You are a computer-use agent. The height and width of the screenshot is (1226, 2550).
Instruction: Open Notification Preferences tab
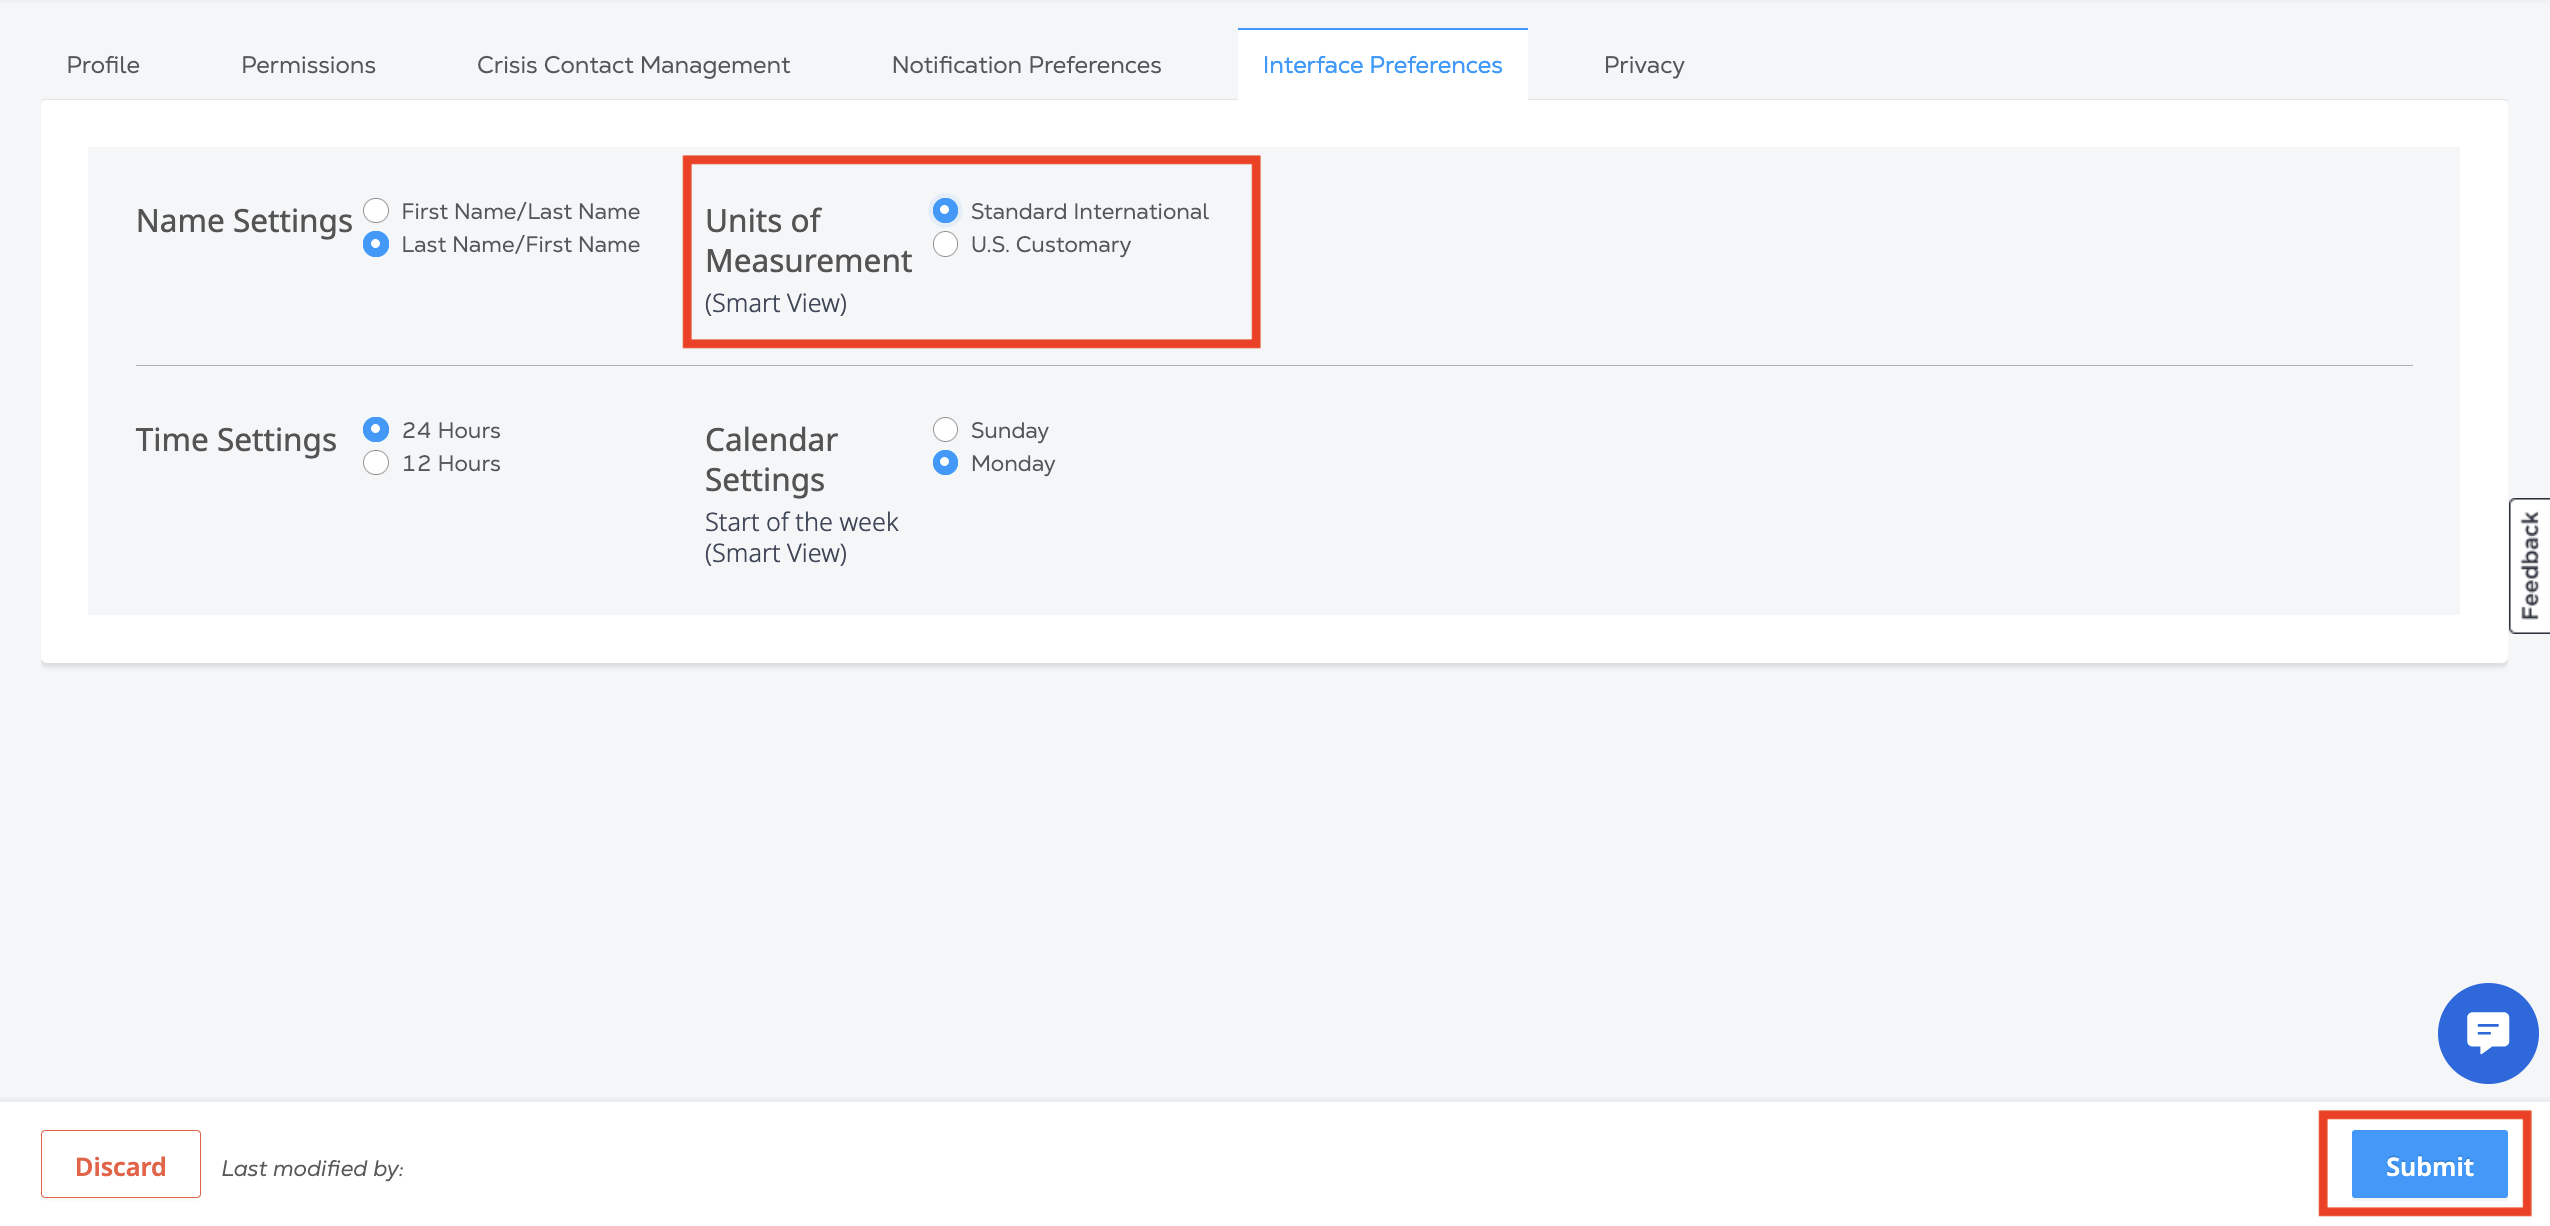click(x=1026, y=65)
